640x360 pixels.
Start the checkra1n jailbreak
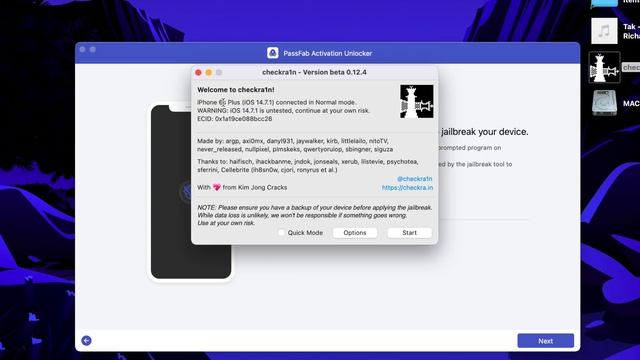click(409, 233)
